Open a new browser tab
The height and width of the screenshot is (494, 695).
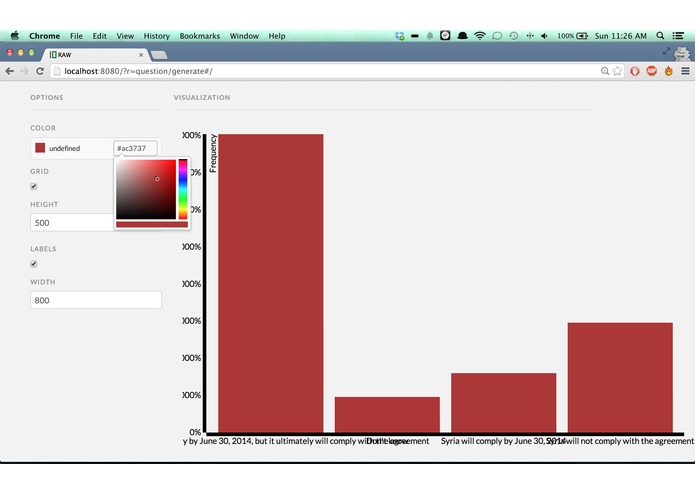pyautogui.click(x=159, y=55)
